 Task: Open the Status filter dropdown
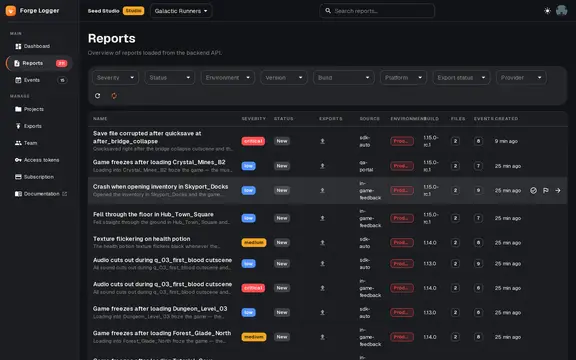click(x=169, y=78)
